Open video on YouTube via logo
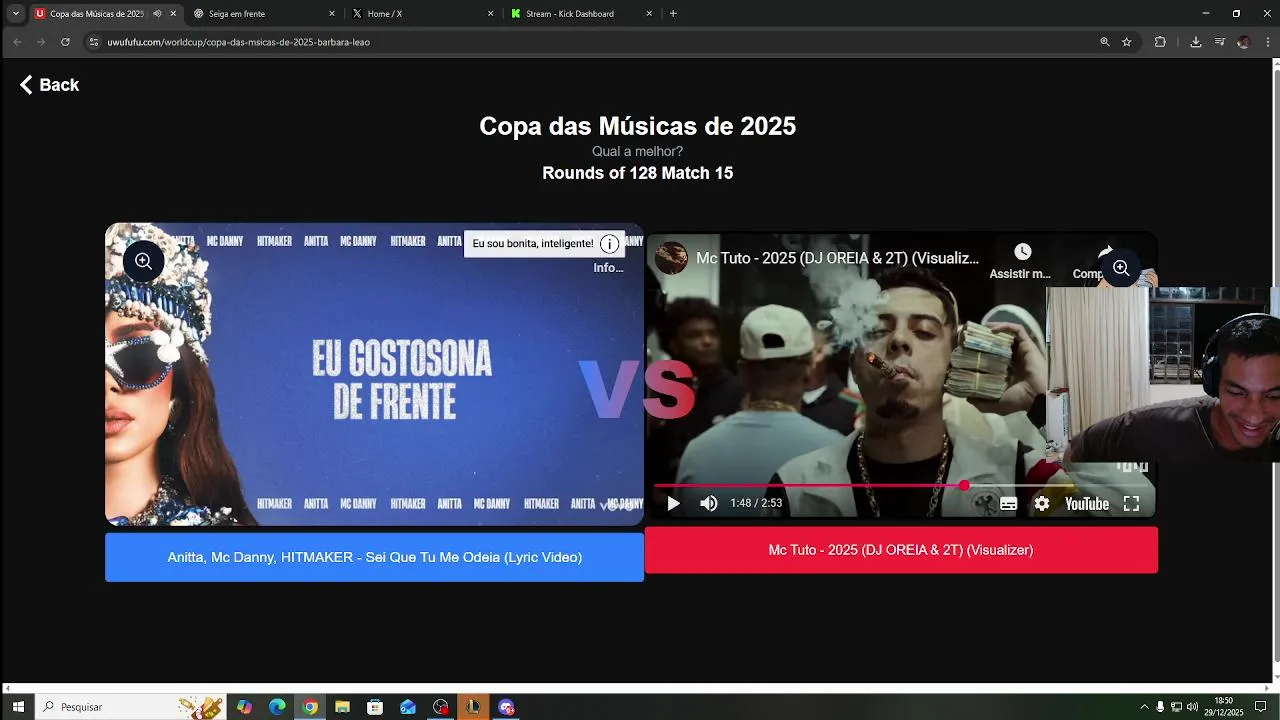This screenshot has height=720, width=1280. [x=1087, y=504]
